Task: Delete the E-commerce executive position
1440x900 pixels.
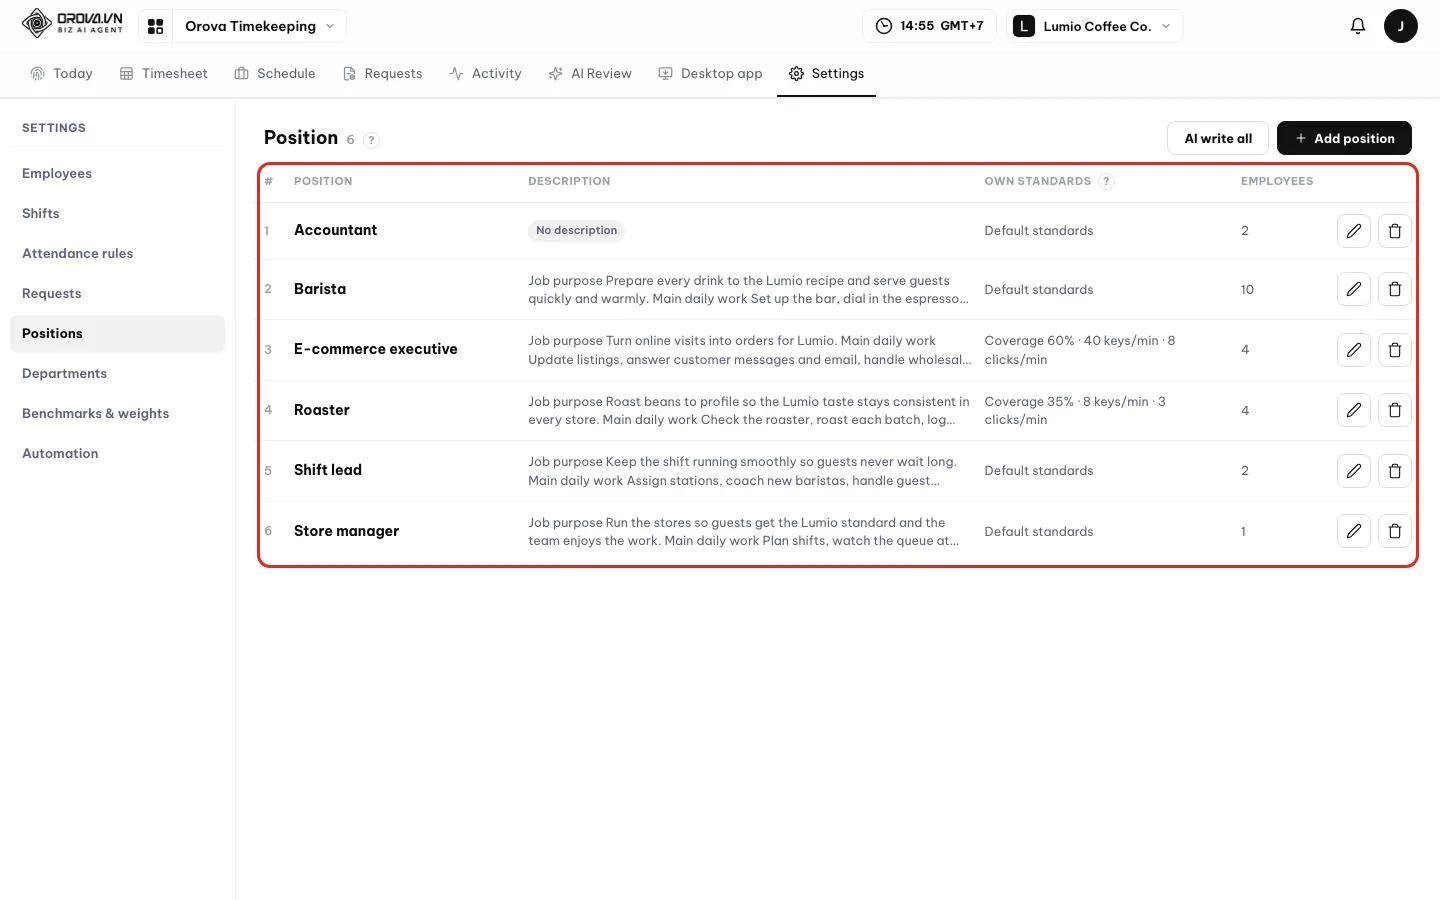Action: pyautogui.click(x=1394, y=350)
